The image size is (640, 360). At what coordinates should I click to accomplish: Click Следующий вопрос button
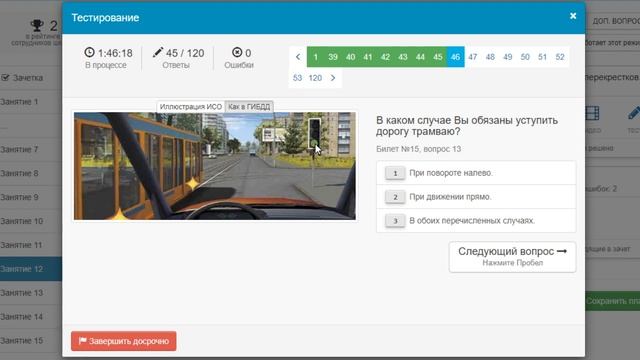512,256
